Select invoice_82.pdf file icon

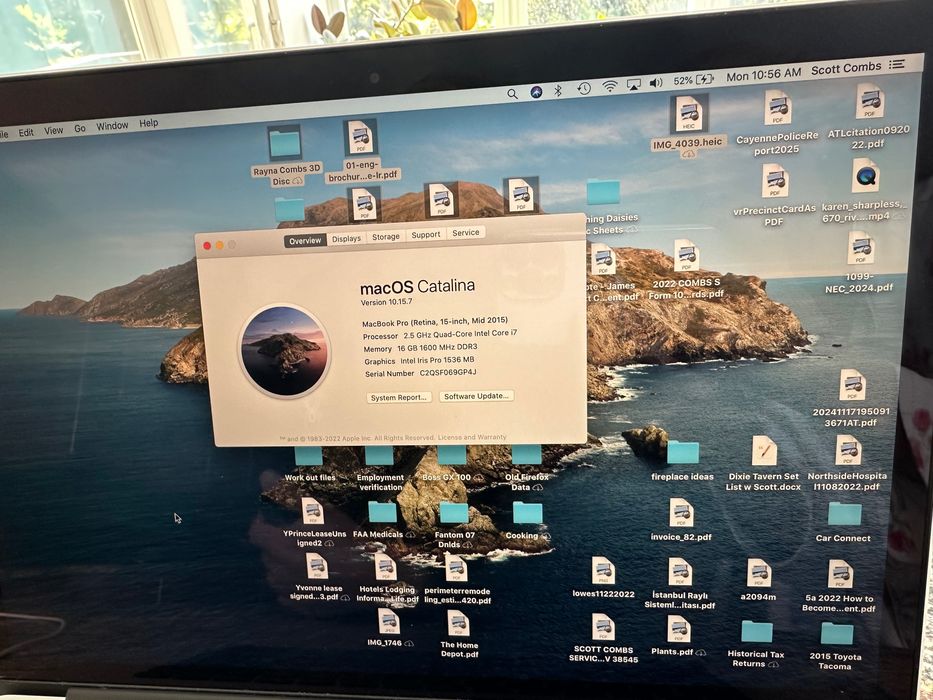point(681,512)
